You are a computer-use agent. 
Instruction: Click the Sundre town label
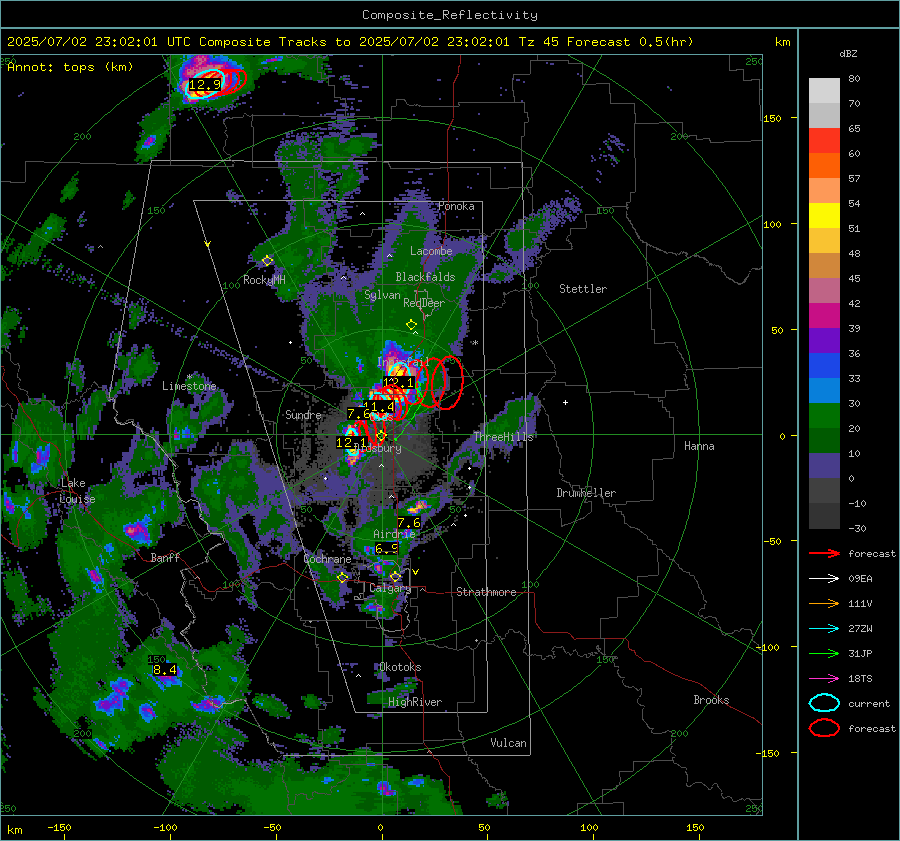[303, 415]
